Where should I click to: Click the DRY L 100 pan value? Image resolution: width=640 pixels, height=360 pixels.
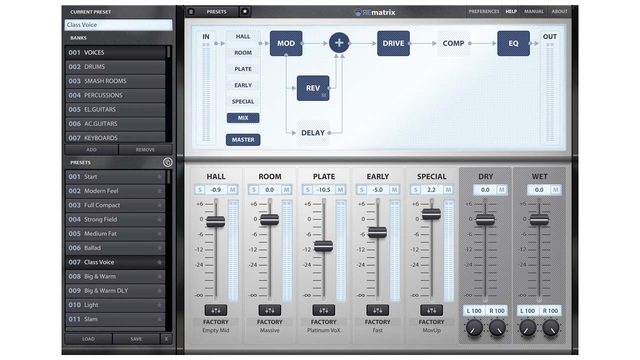tap(474, 311)
